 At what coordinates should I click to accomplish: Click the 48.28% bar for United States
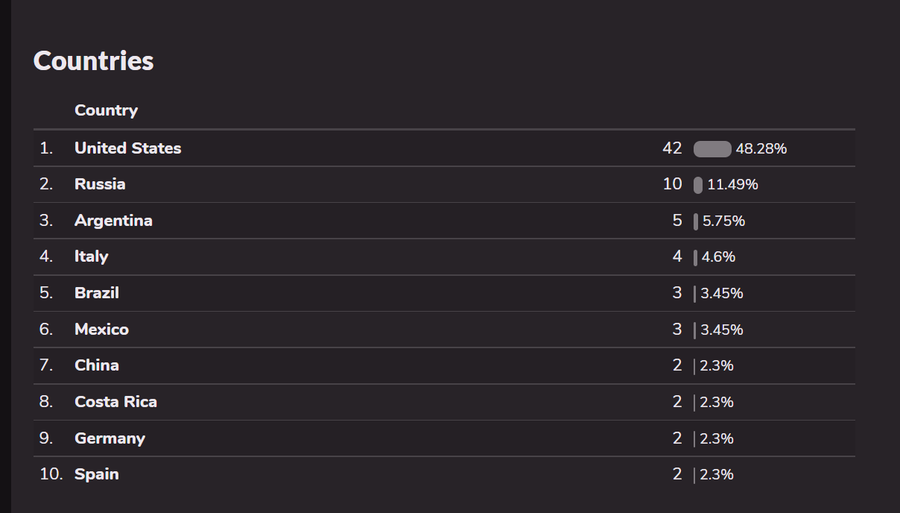[712, 149]
